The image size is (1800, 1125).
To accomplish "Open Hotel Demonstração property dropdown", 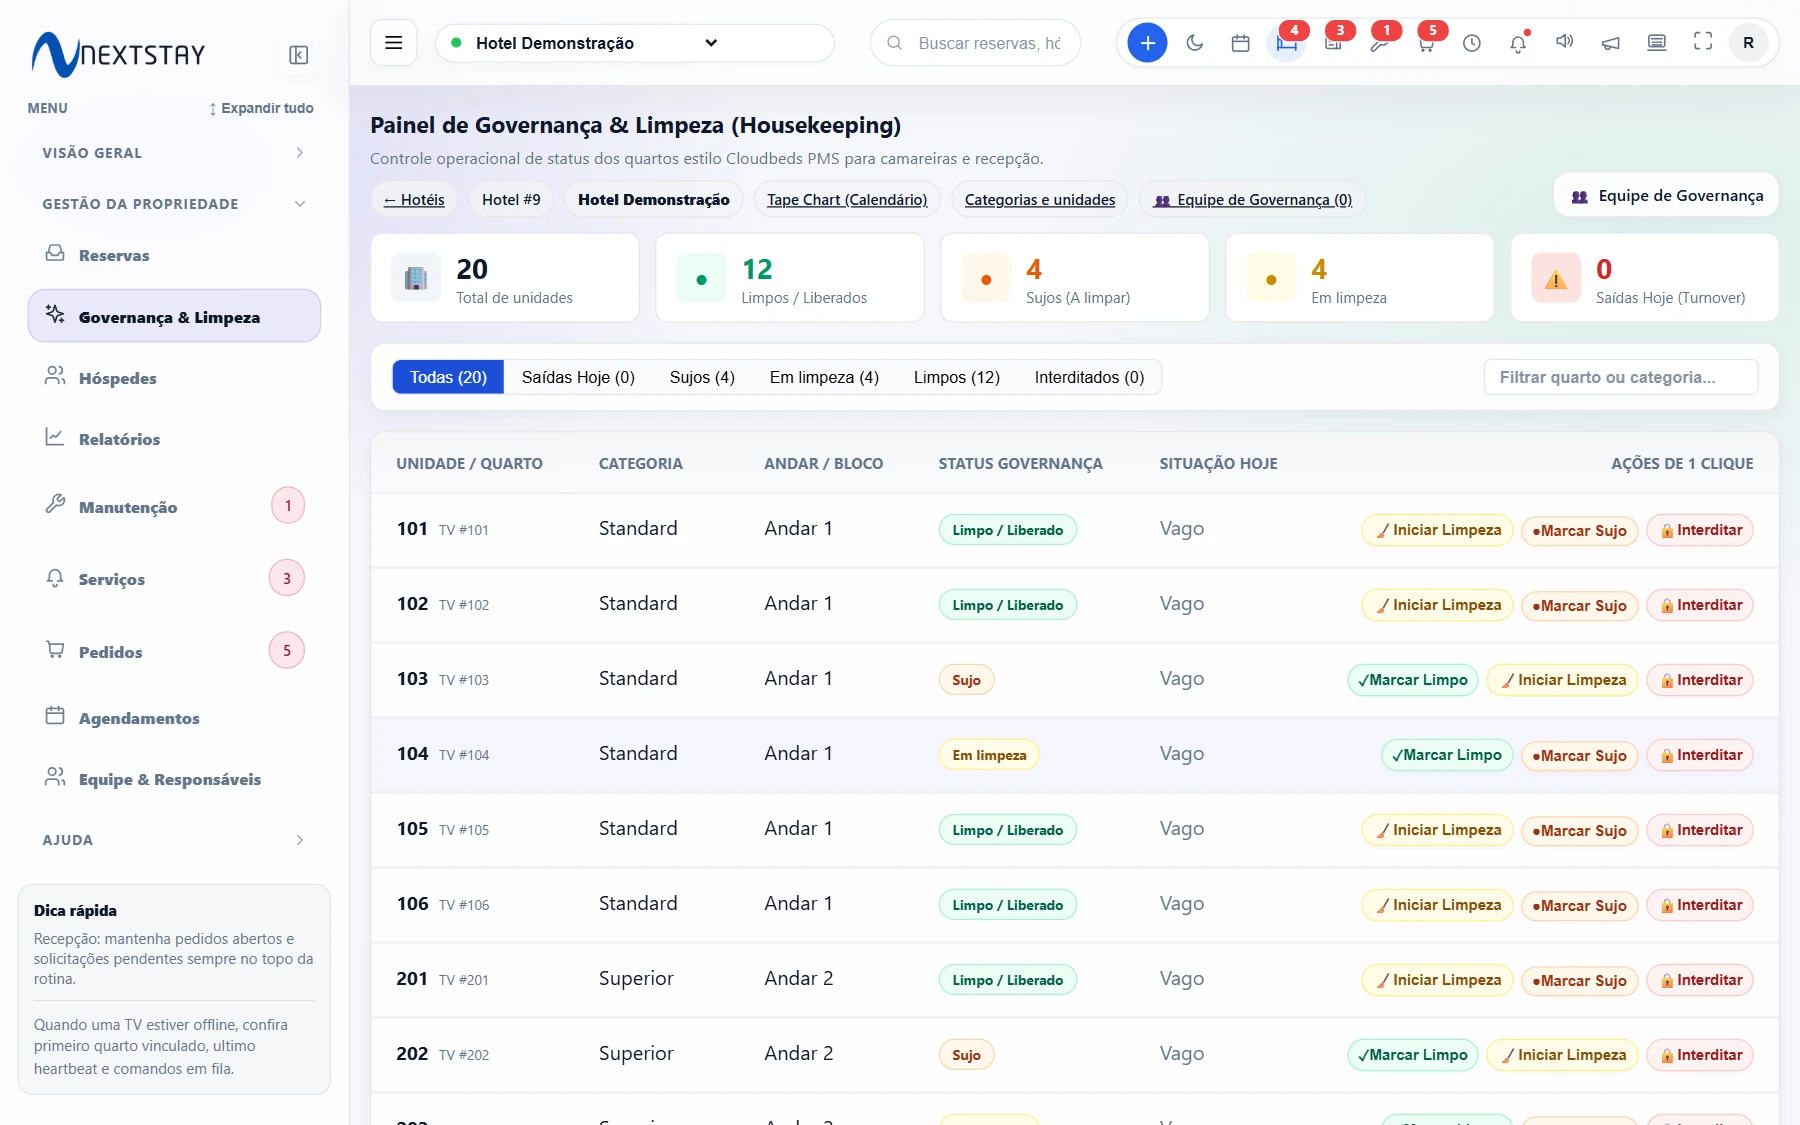I will 634,43.
